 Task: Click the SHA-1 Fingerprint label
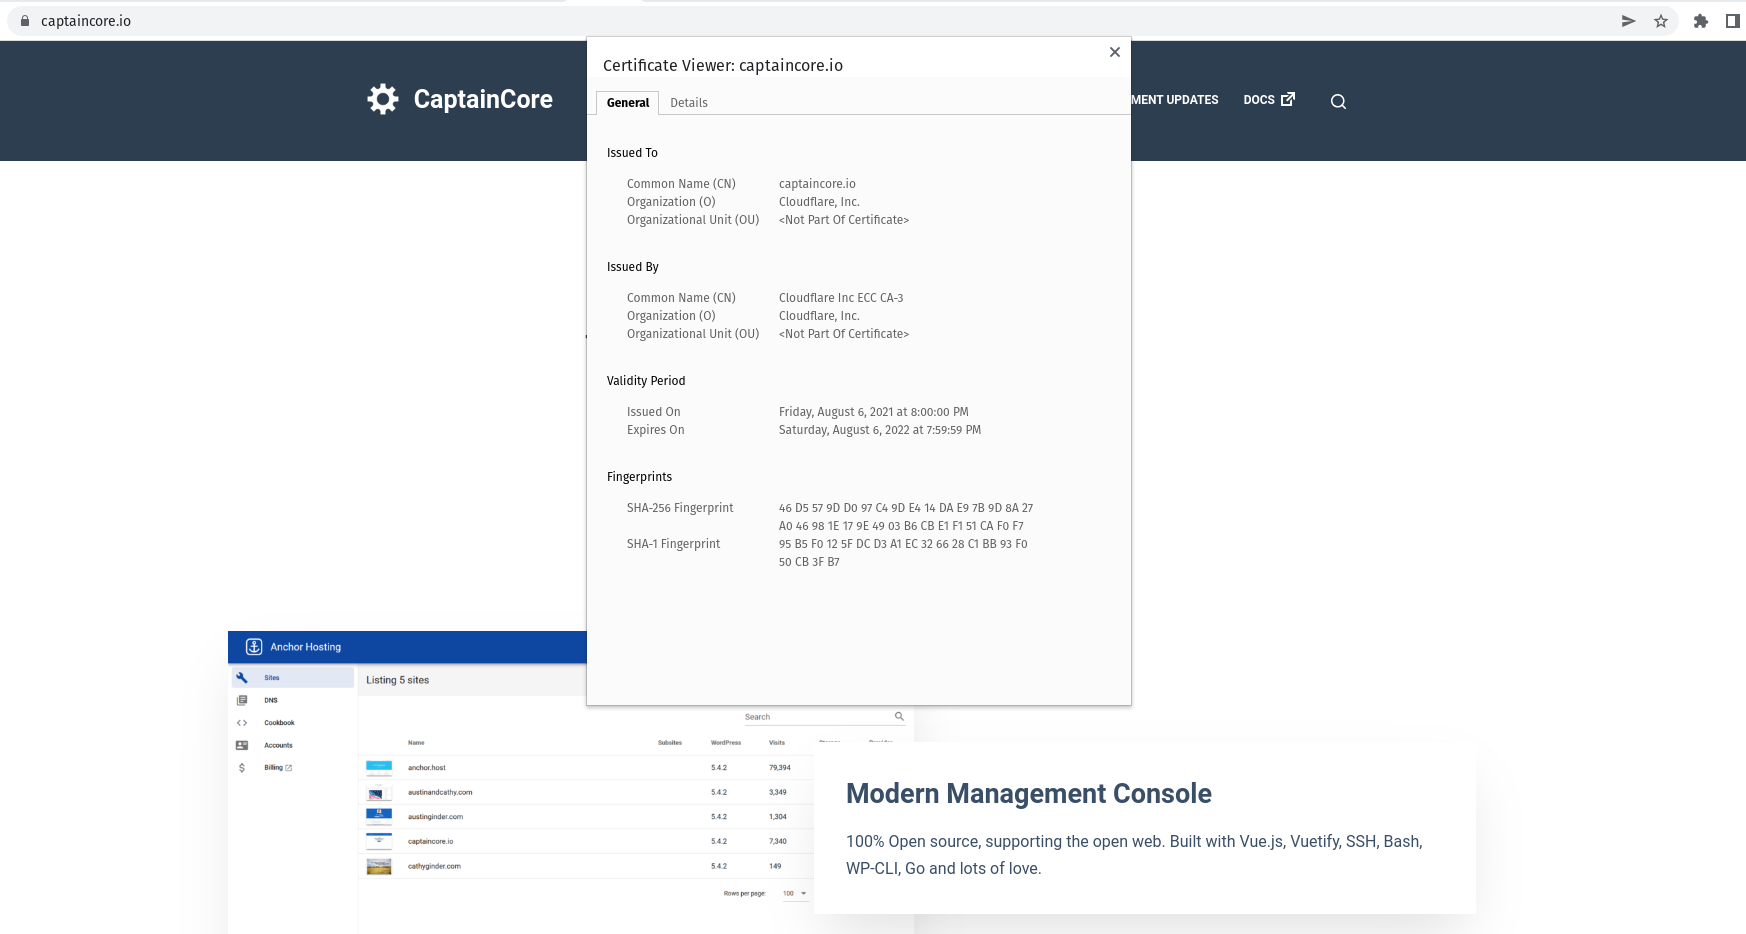674,544
